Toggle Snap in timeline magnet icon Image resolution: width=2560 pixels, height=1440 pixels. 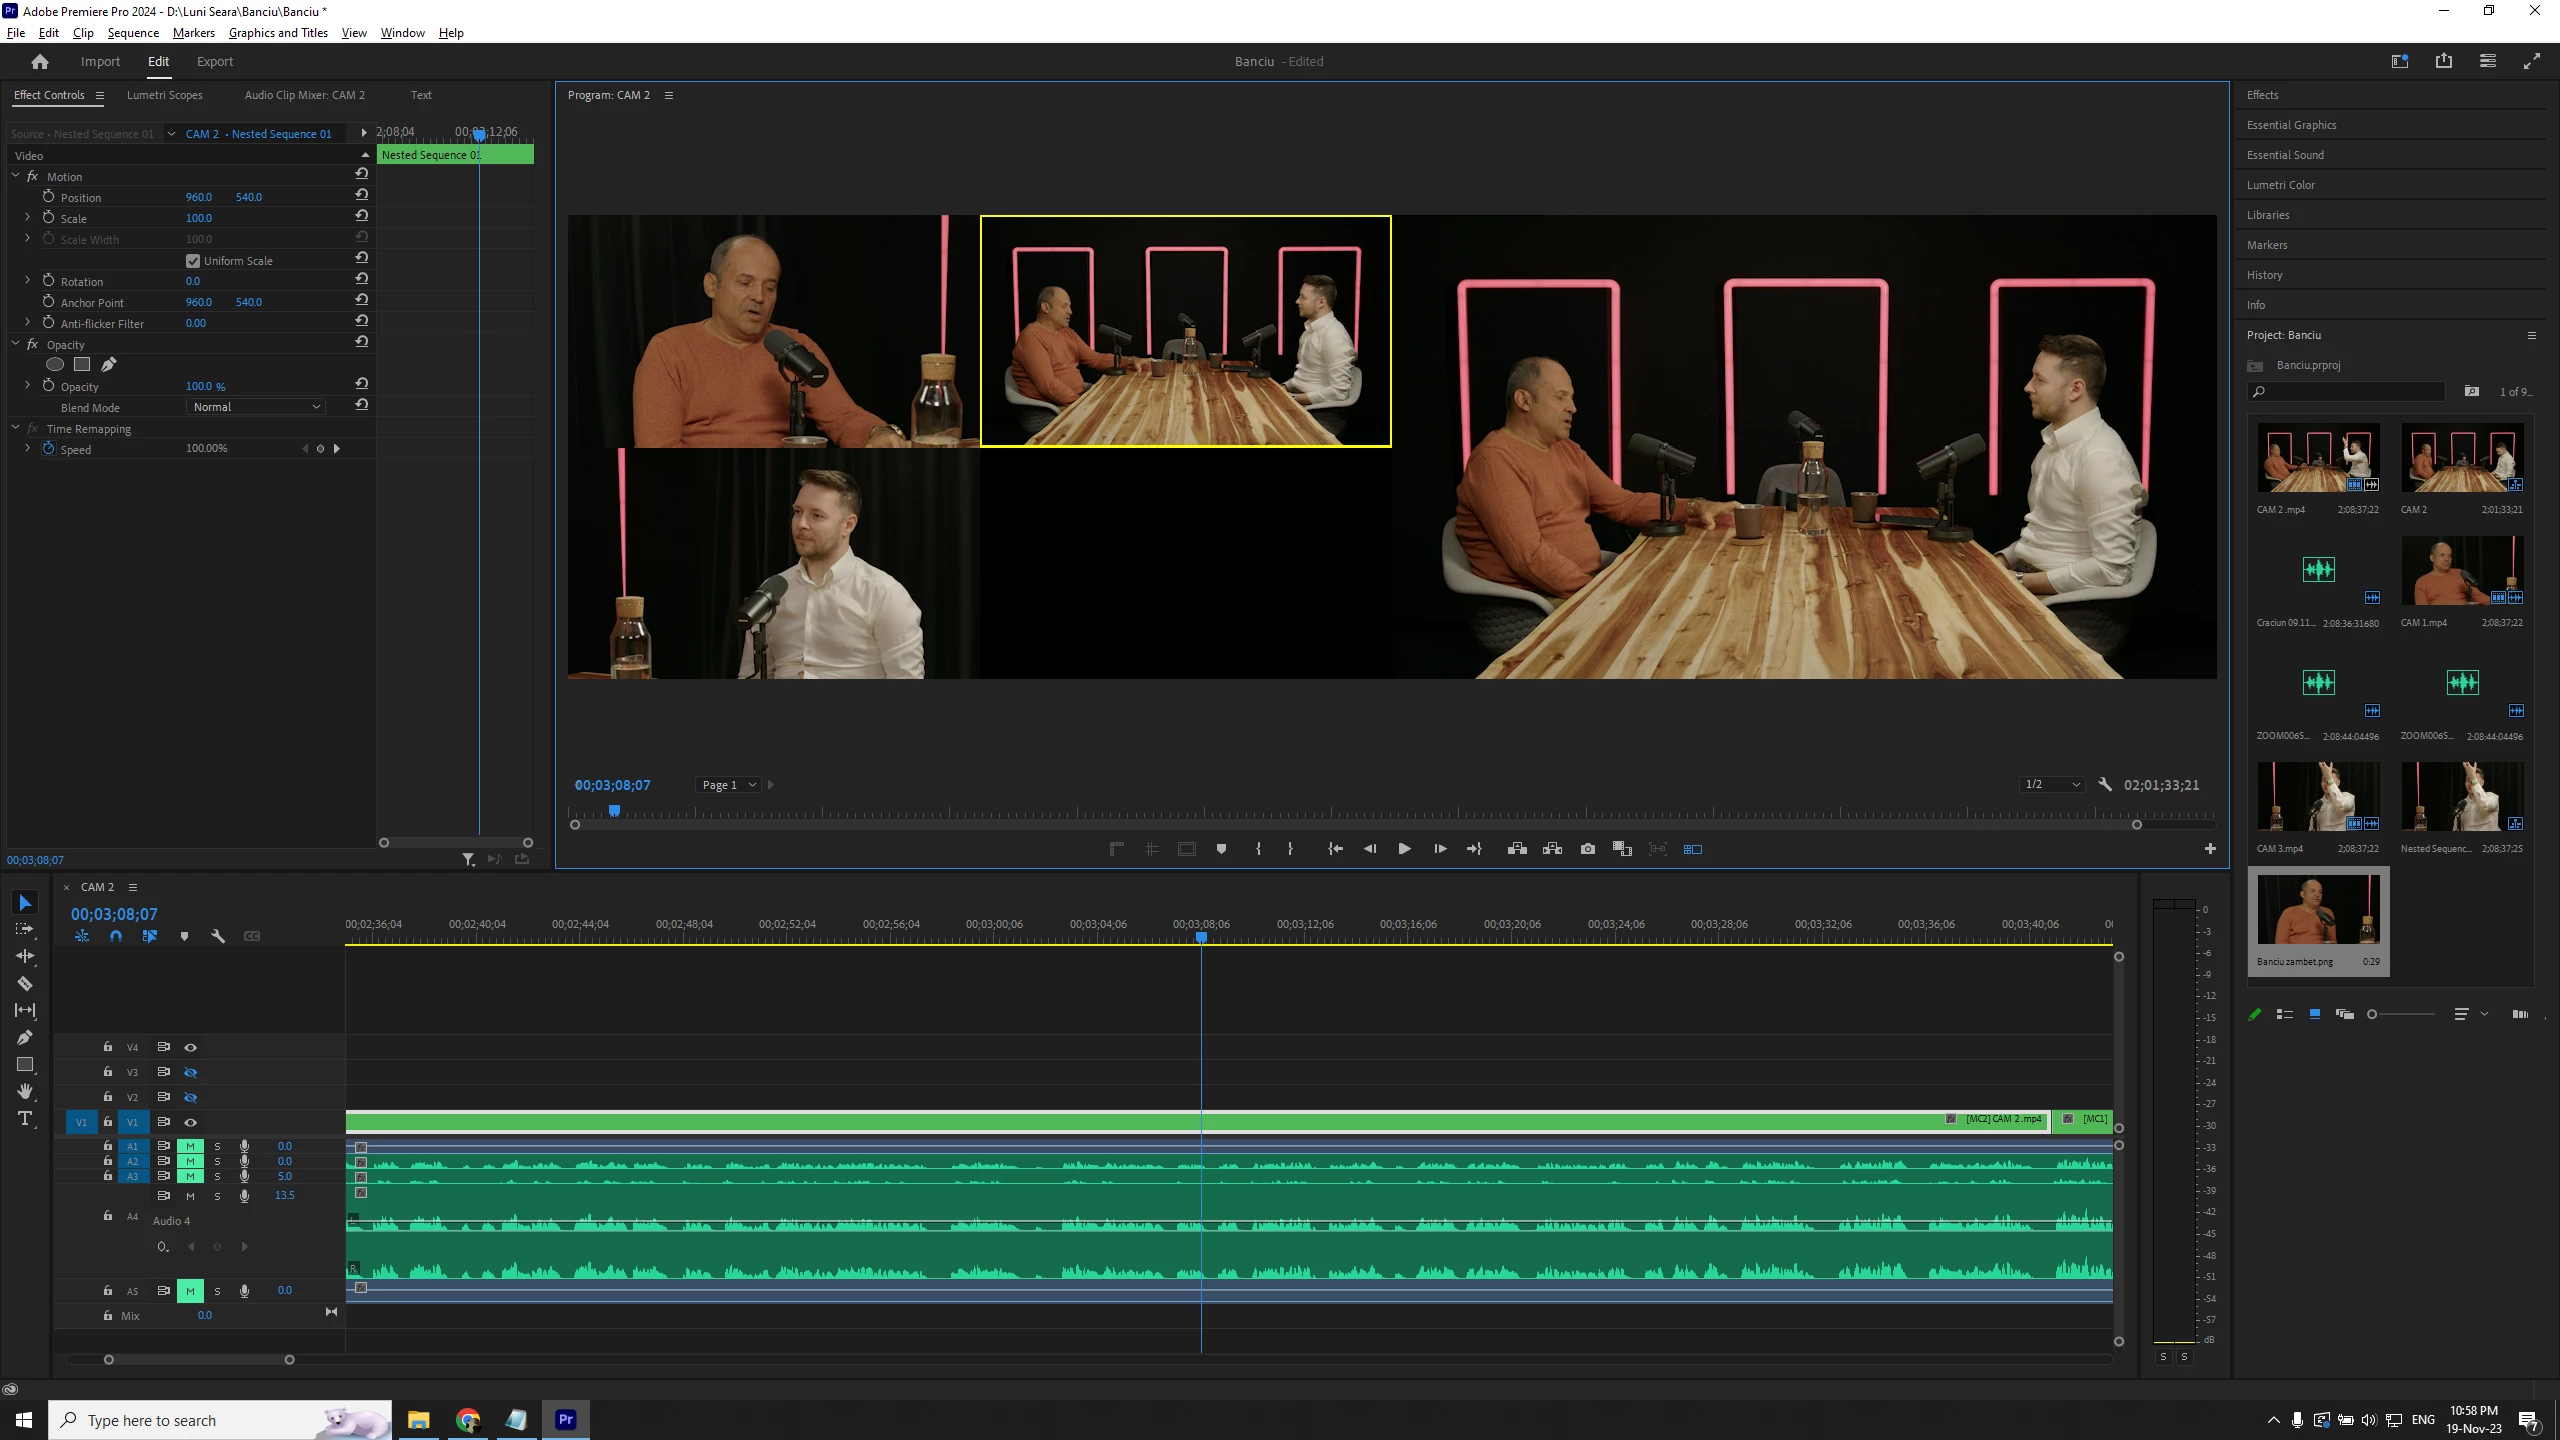[x=116, y=936]
